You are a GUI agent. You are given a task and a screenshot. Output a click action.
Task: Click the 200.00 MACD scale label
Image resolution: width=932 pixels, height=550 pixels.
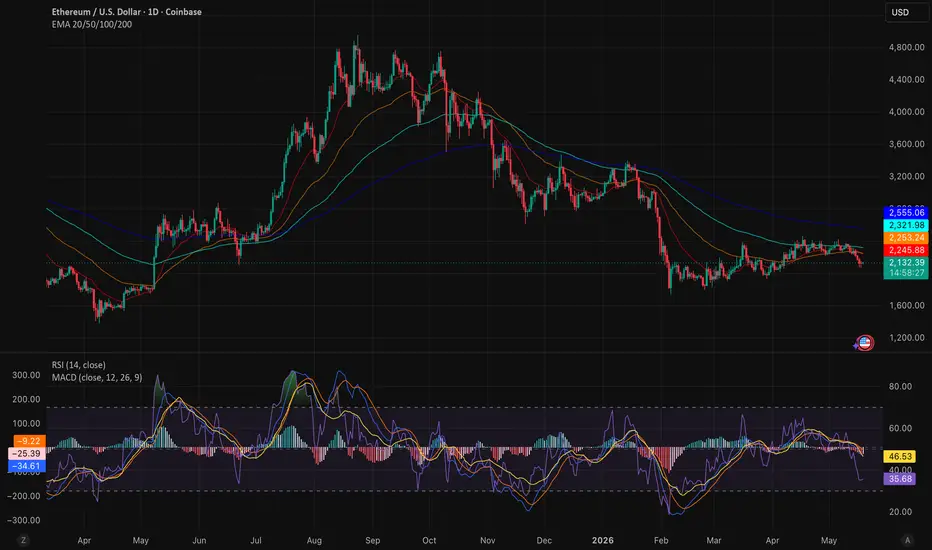[26, 399]
